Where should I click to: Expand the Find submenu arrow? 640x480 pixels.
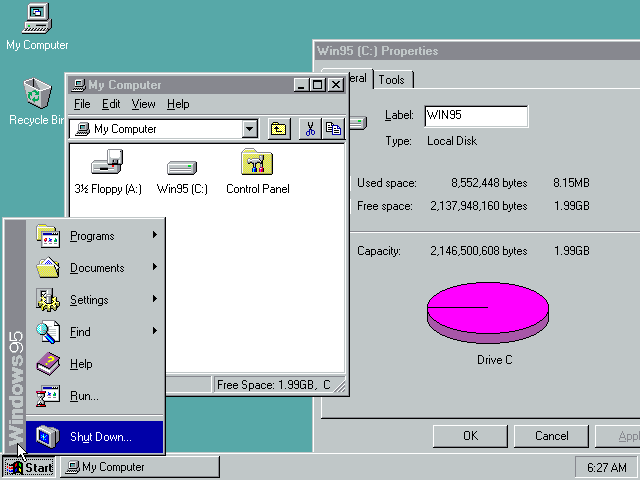pos(155,331)
